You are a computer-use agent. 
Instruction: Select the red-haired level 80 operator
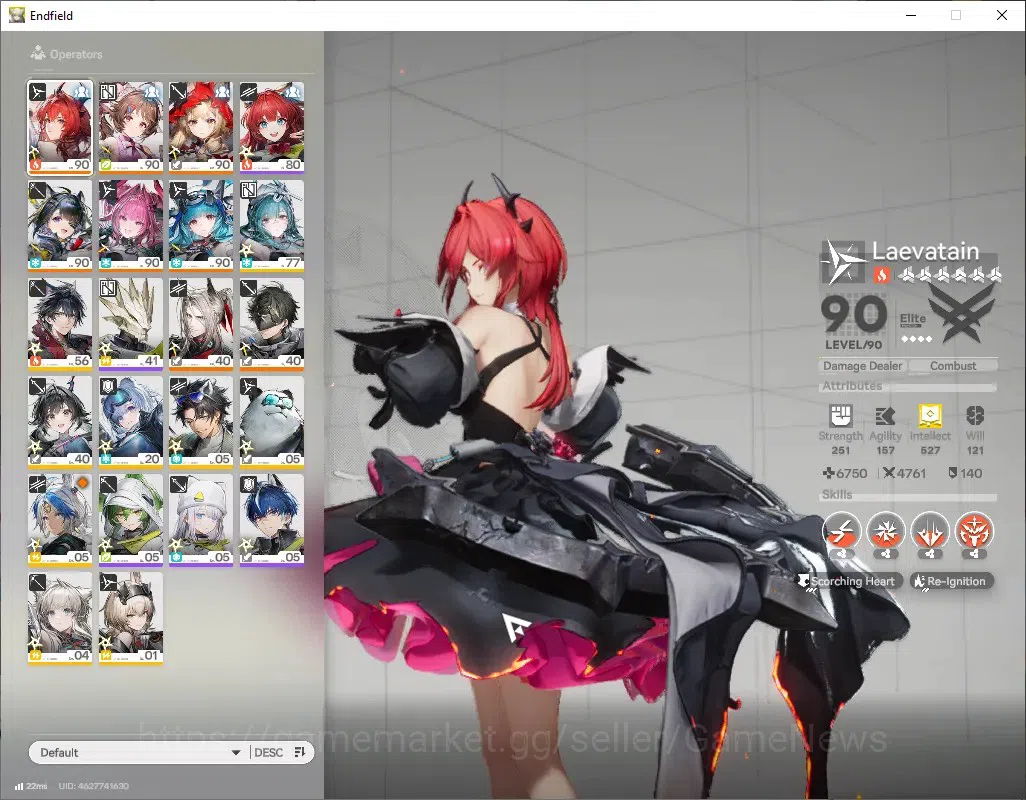point(272,127)
